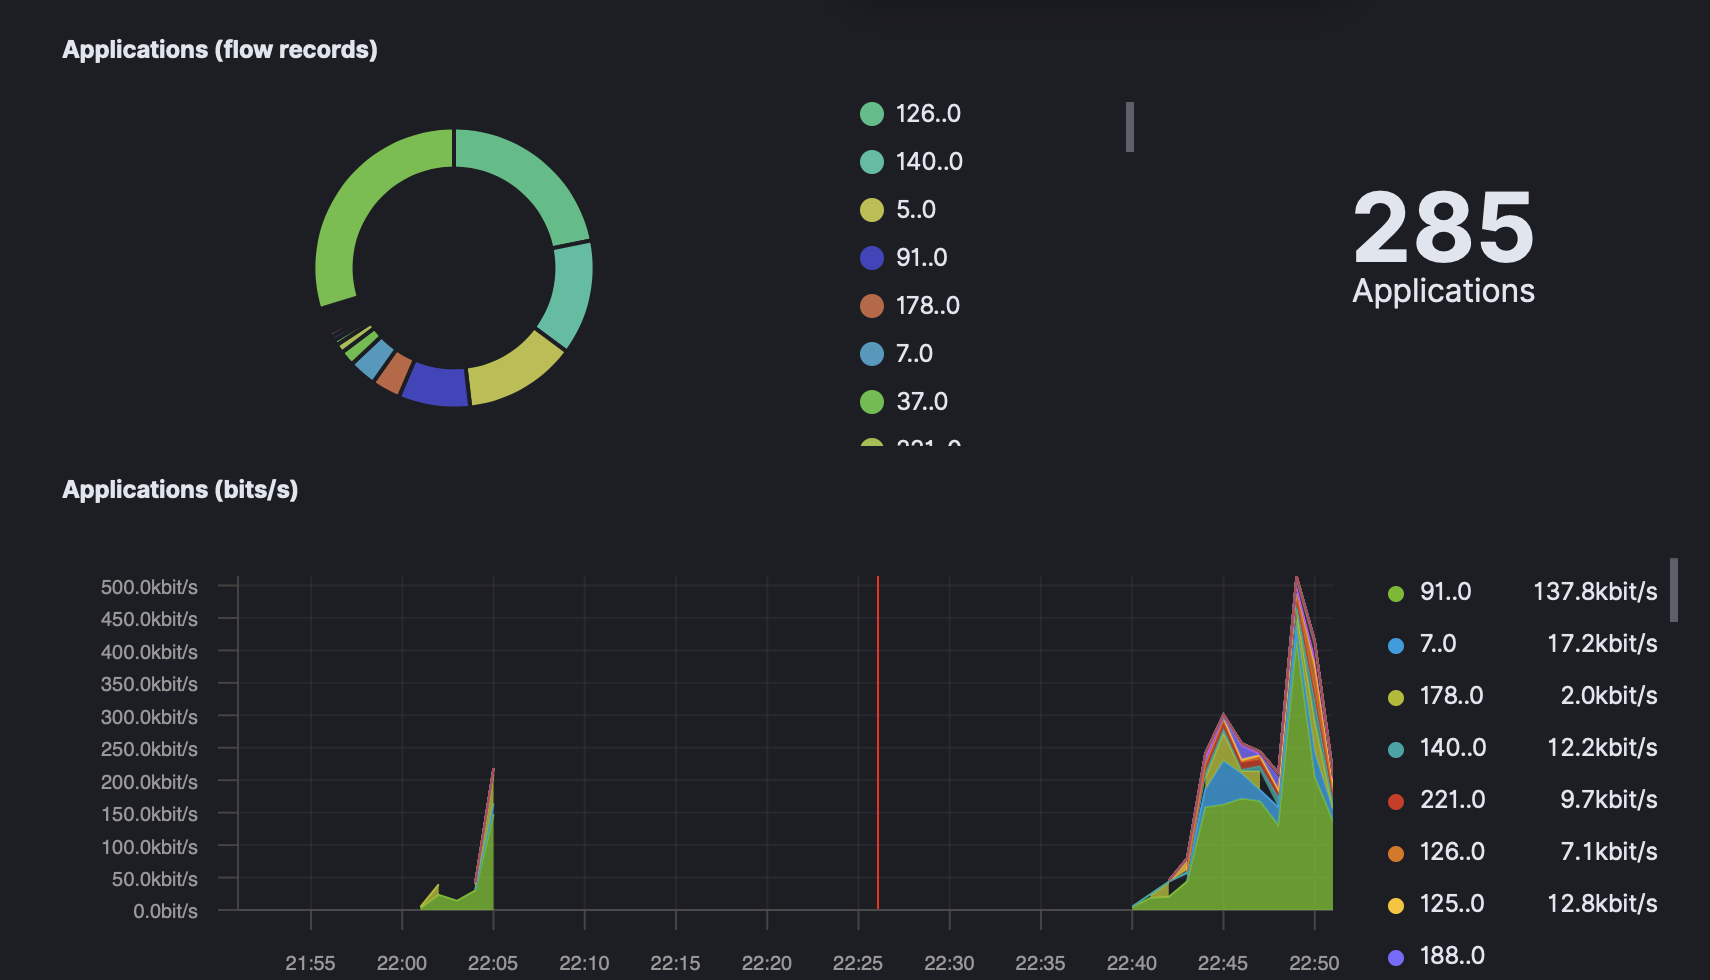This screenshot has width=1710, height=980.
Task: Click the yellow 5..0 color swatch
Action: click(871, 209)
